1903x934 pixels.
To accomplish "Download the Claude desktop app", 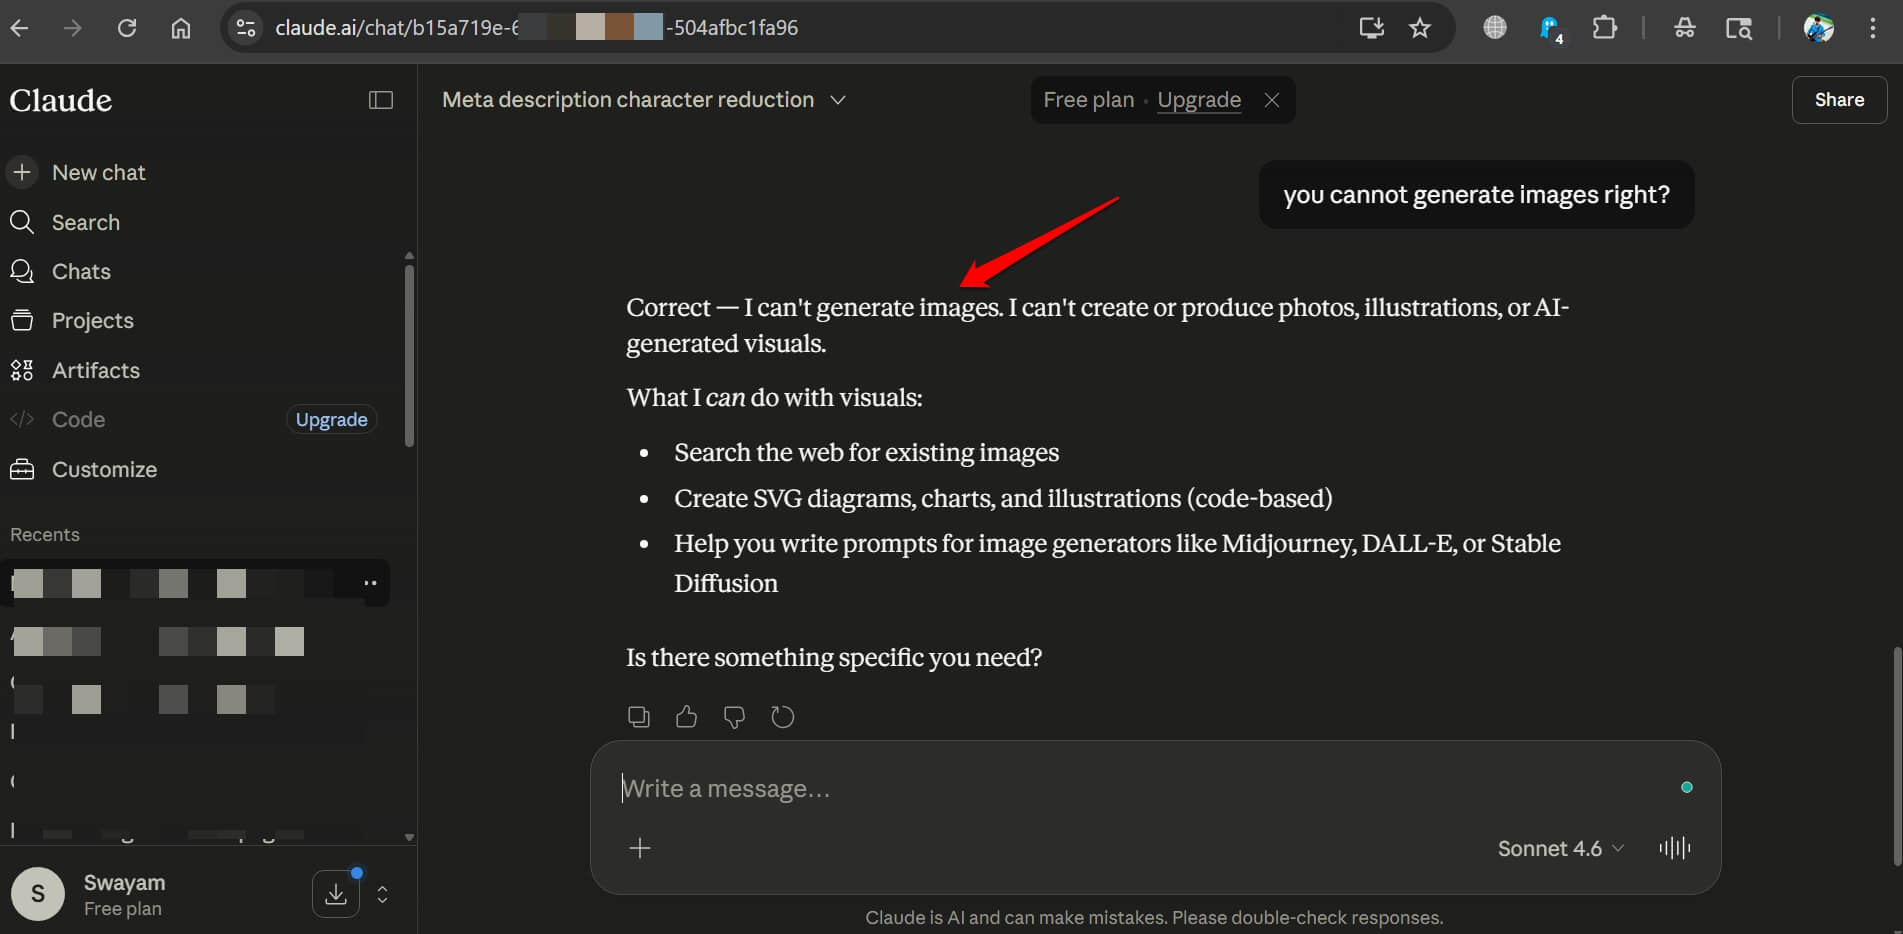I will (x=336, y=894).
